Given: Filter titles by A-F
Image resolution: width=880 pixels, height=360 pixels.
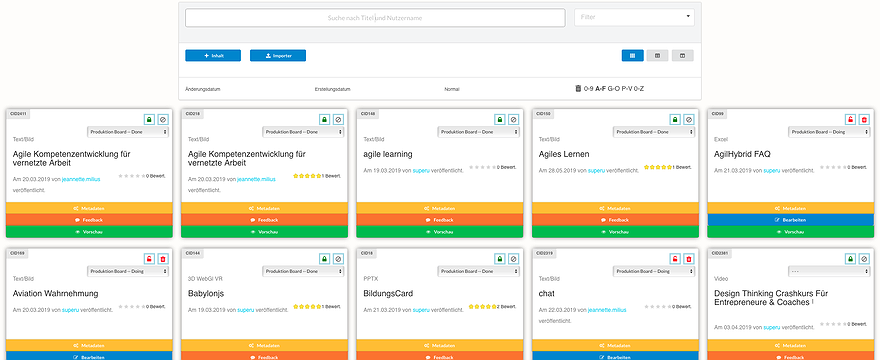Looking at the screenshot, I should [x=601, y=89].
